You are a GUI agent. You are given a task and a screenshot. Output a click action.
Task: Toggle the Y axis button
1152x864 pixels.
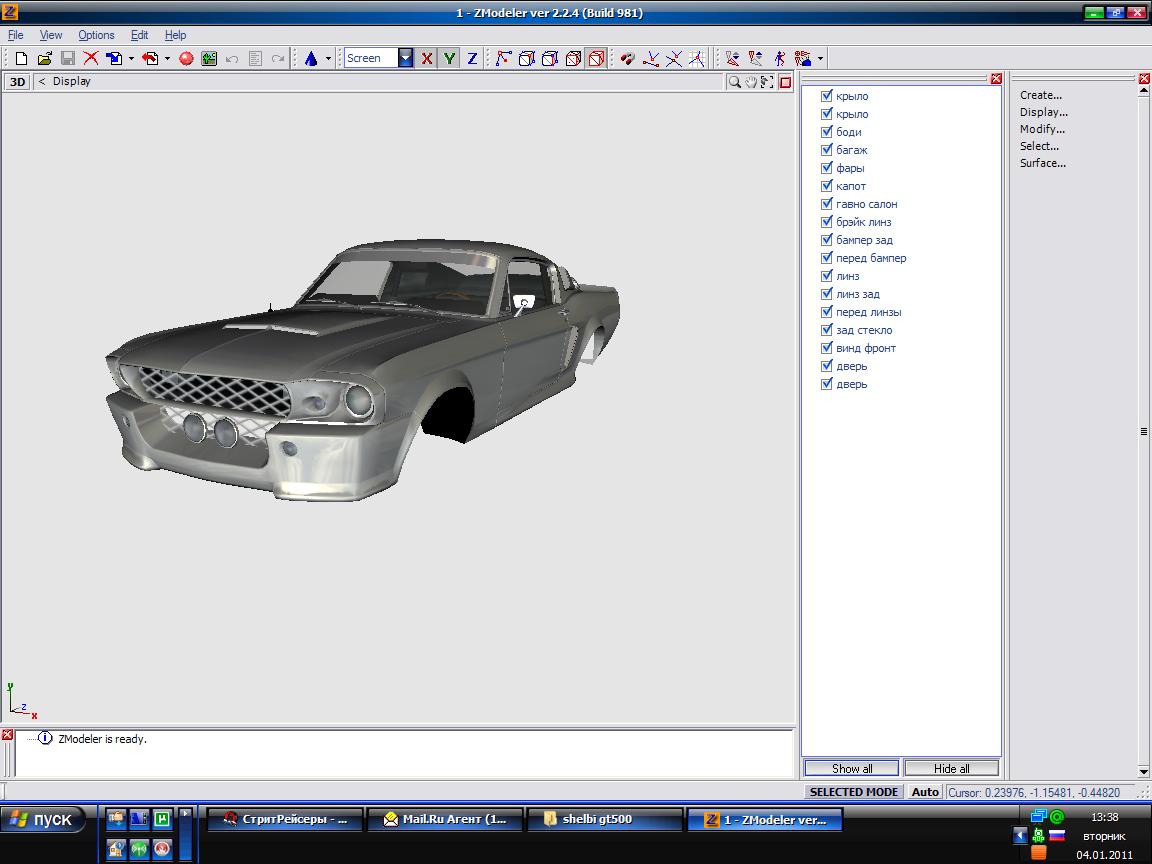click(x=450, y=59)
